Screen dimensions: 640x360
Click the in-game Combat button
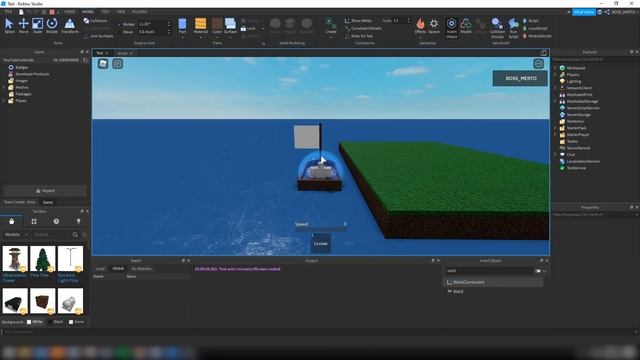pos(320,243)
